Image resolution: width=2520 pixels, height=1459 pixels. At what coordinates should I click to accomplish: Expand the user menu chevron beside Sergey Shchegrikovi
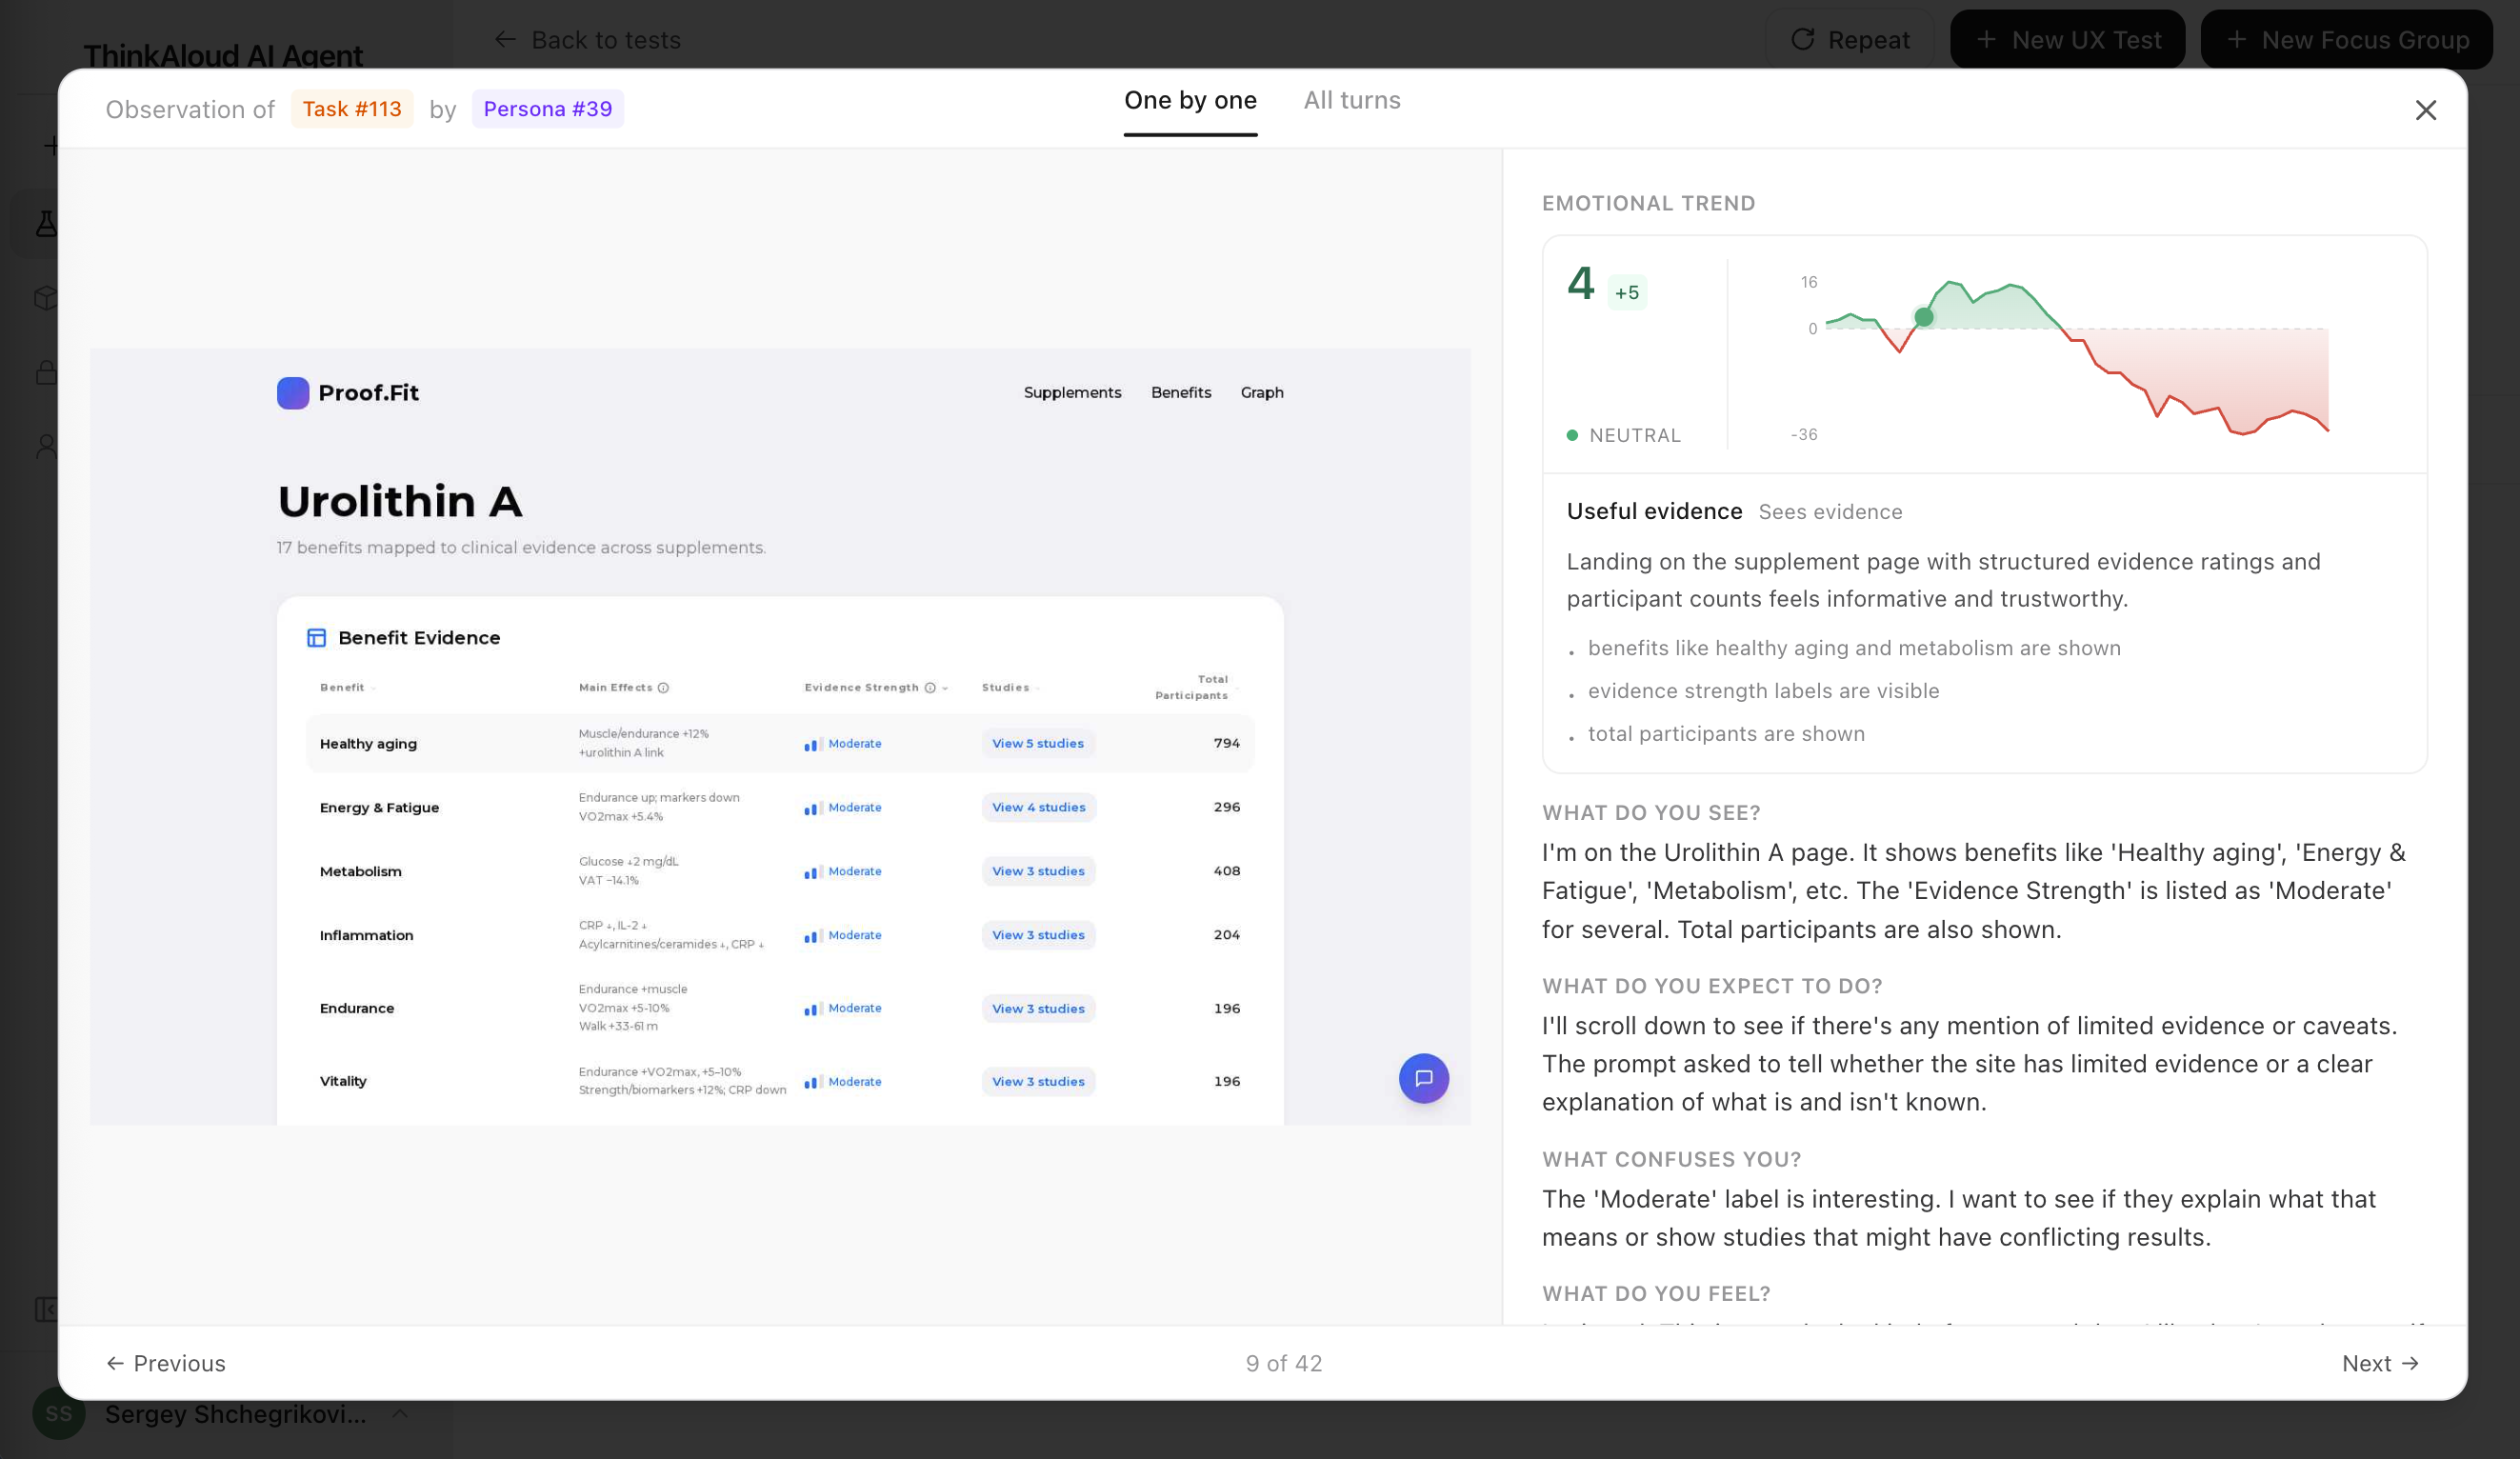click(x=400, y=1414)
